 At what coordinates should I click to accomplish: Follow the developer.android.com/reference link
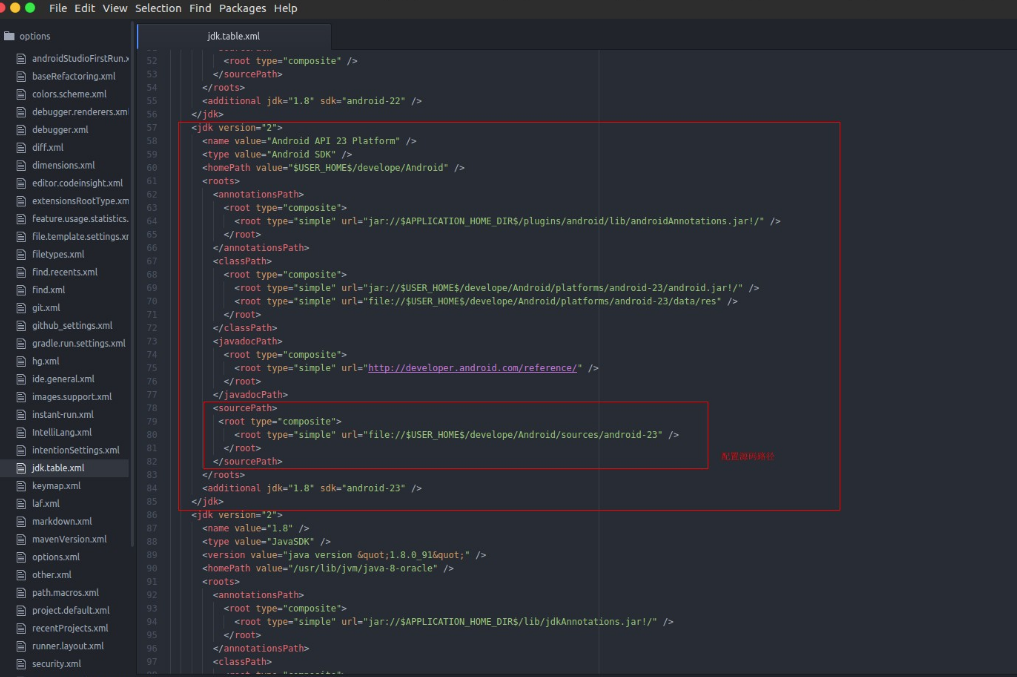(x=474, y=368)
